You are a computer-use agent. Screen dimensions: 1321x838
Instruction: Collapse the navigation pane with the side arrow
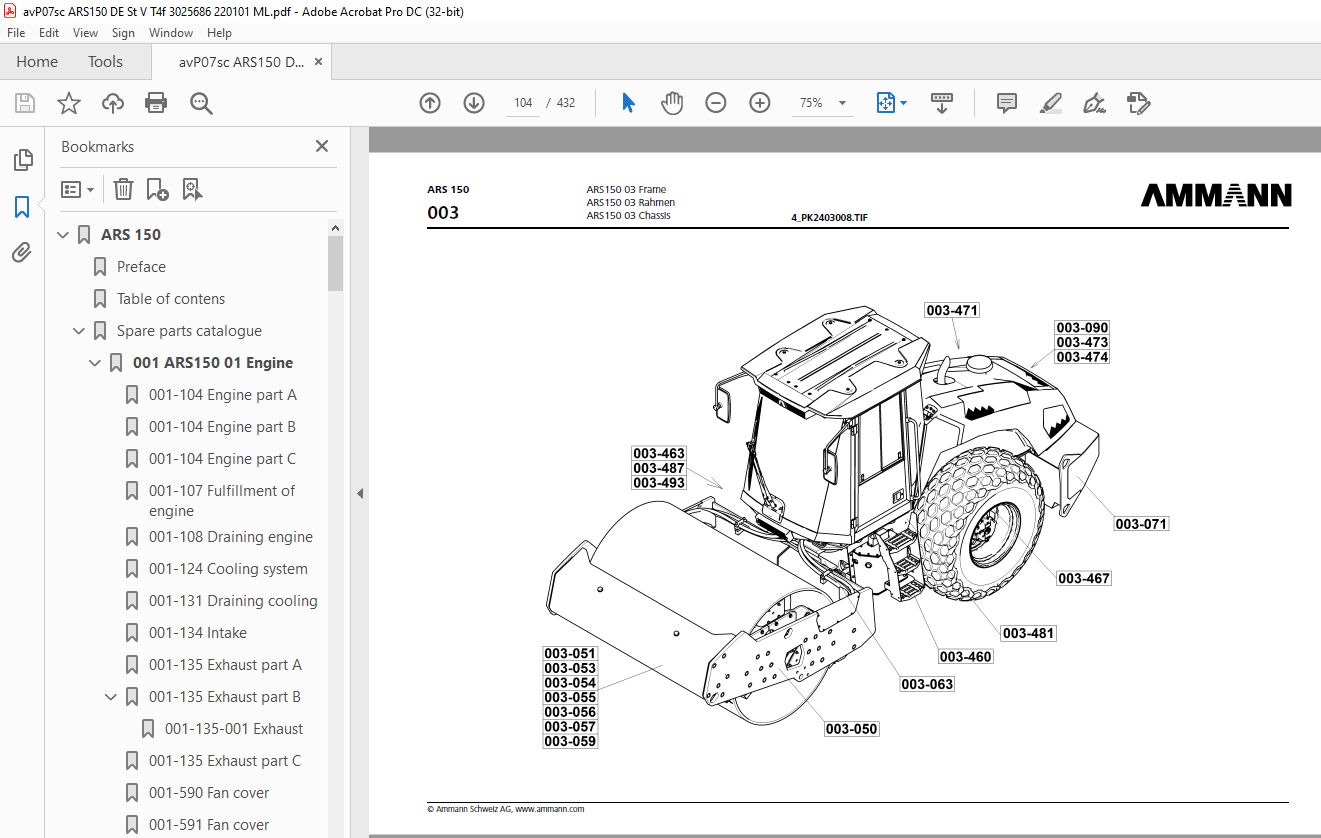pos(360,493)
